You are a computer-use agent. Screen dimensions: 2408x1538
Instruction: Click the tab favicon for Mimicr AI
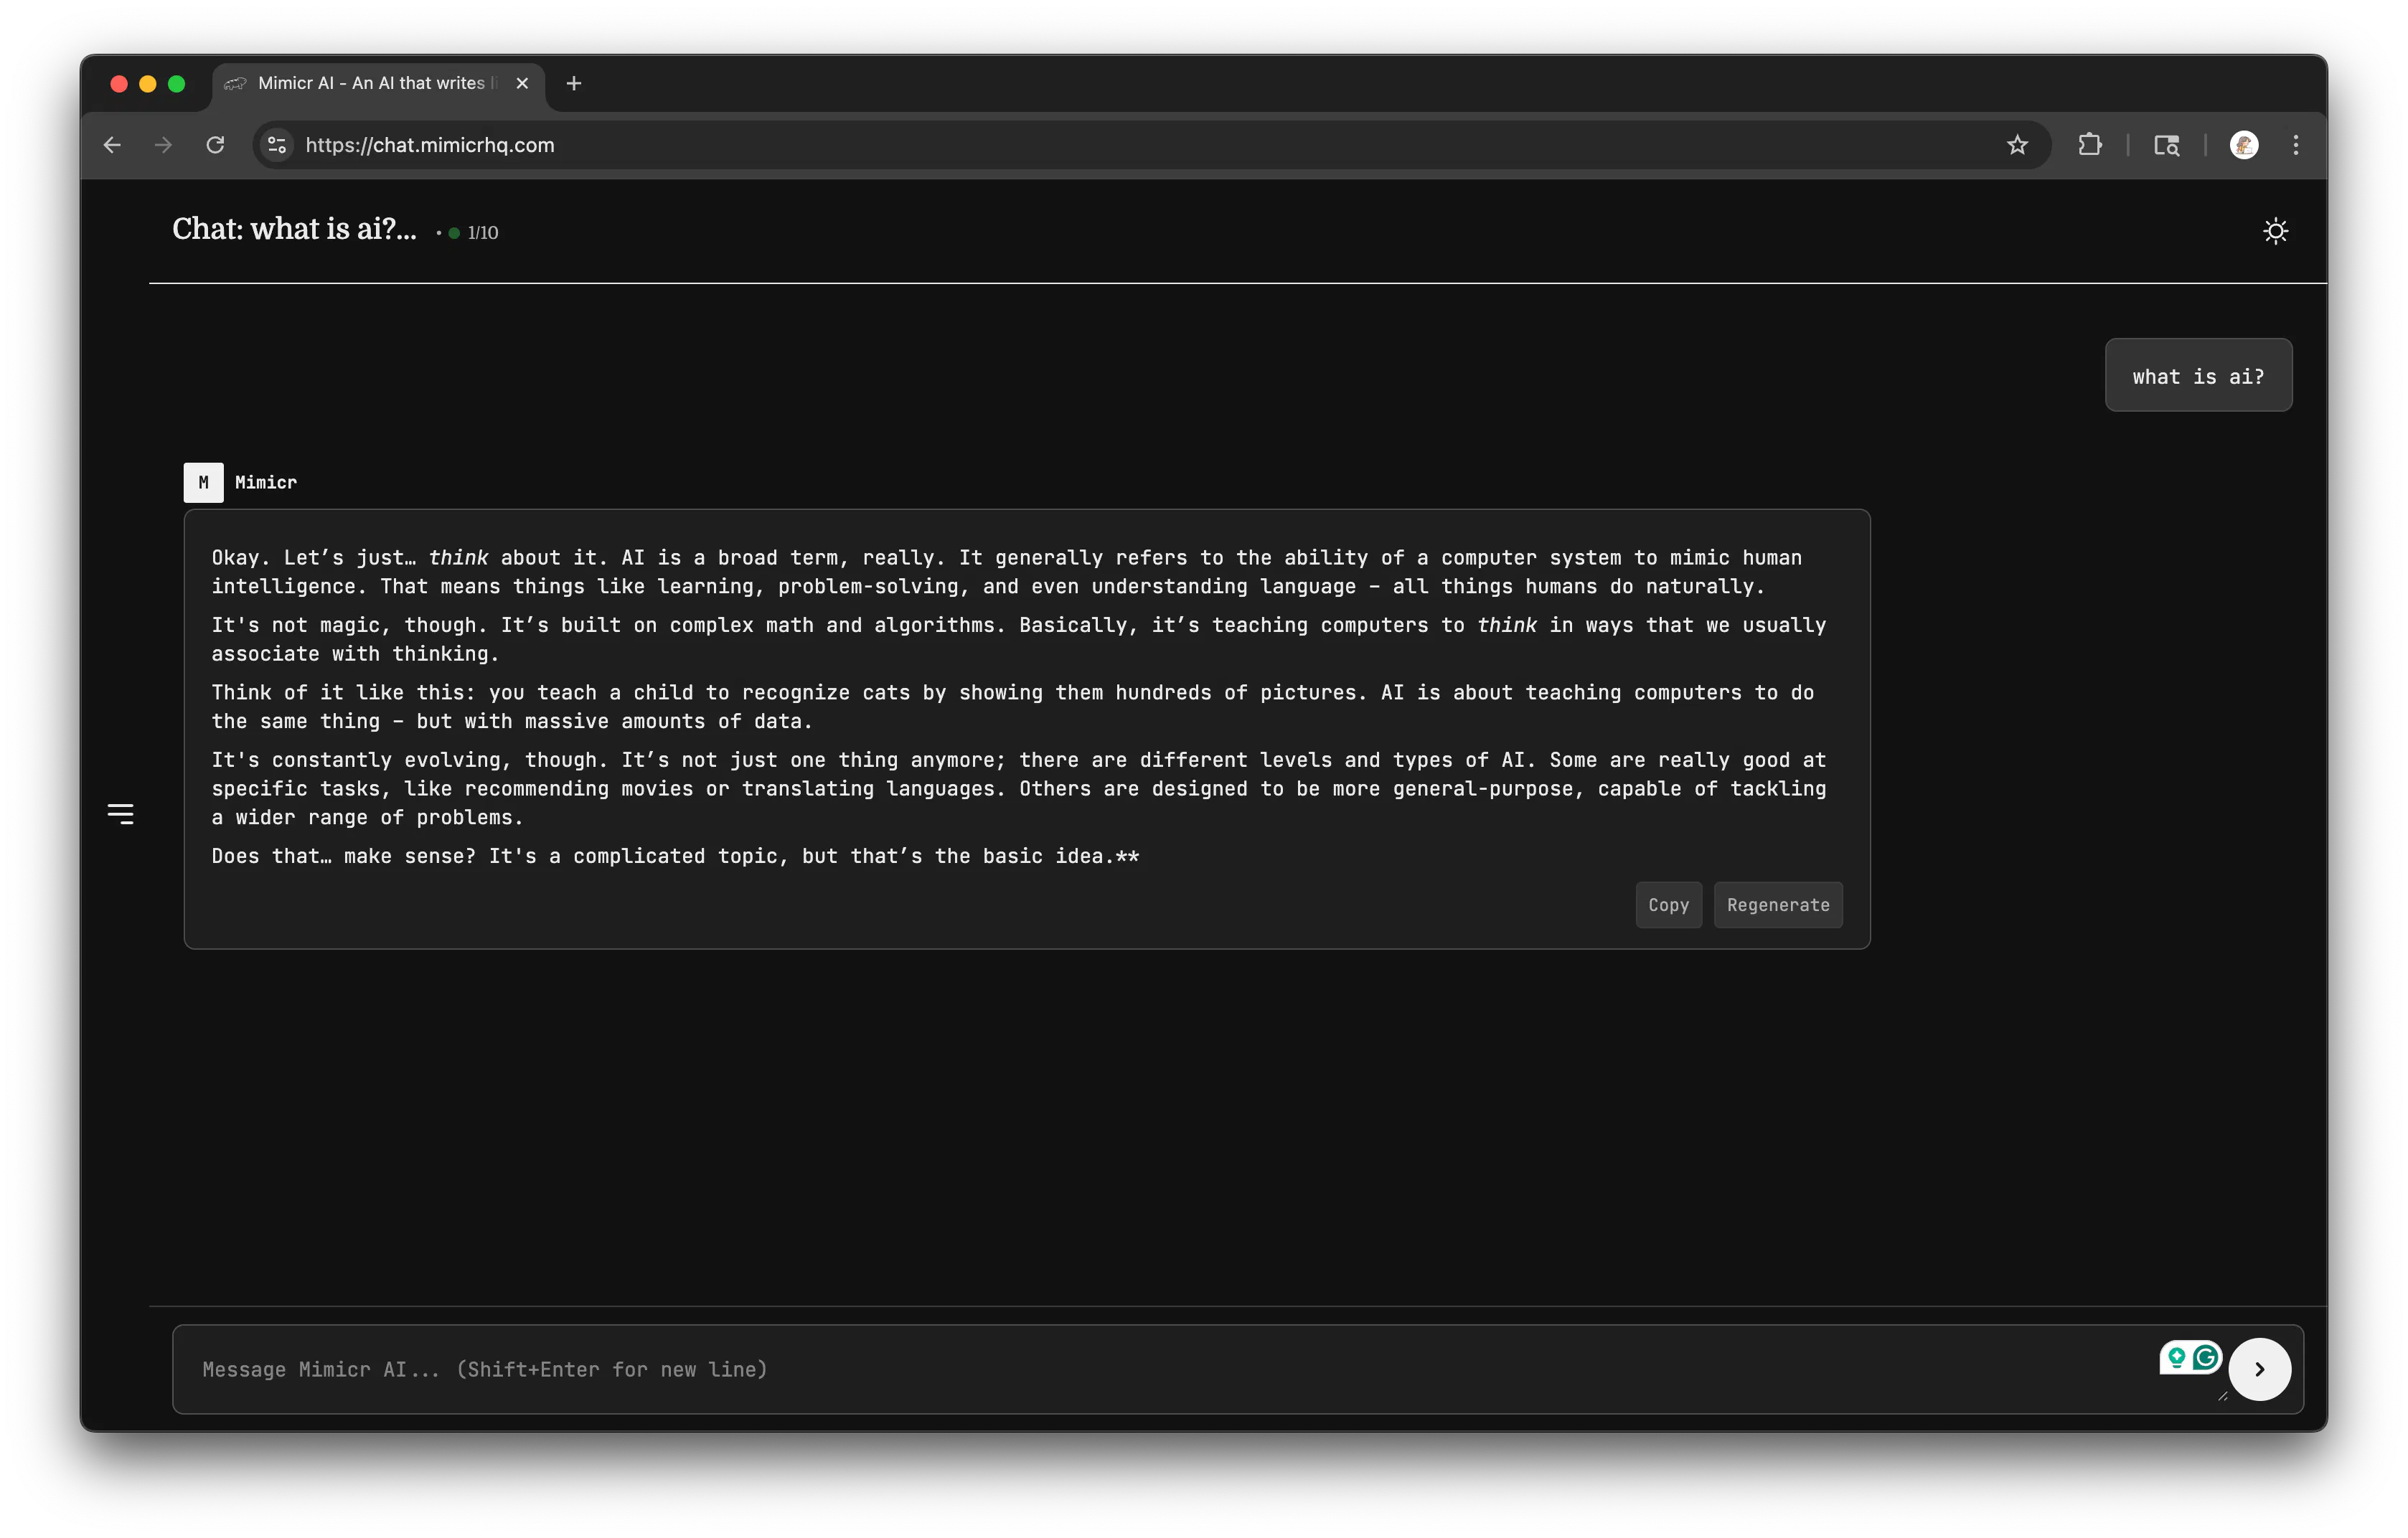235,84
